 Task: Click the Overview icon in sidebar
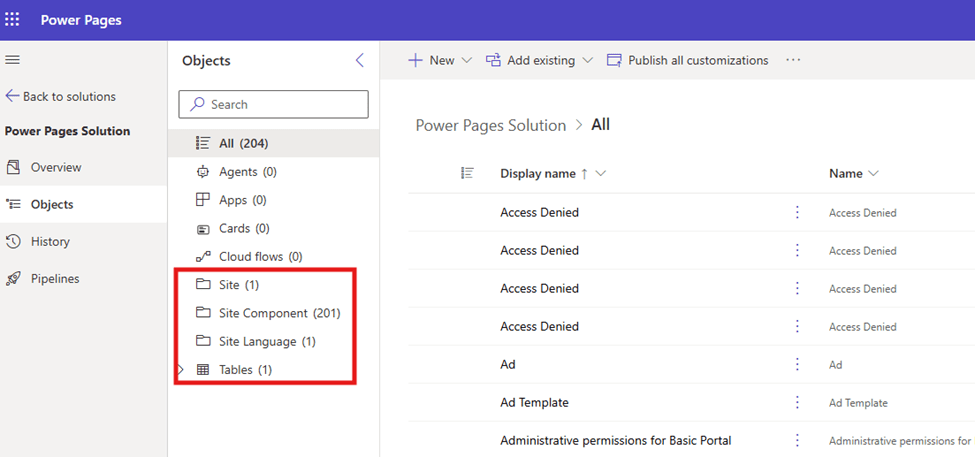click(14, 167)
